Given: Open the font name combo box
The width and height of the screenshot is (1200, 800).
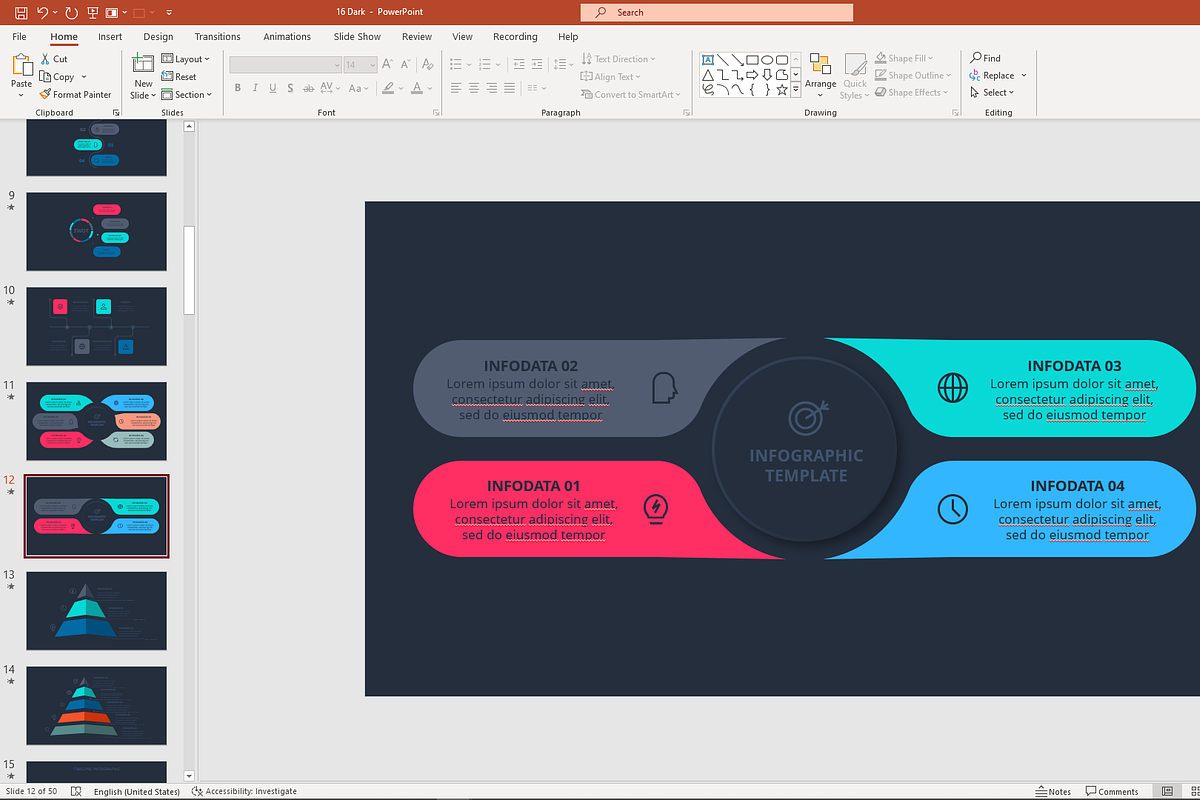Looking at the screenshot, I should (285, 64).
